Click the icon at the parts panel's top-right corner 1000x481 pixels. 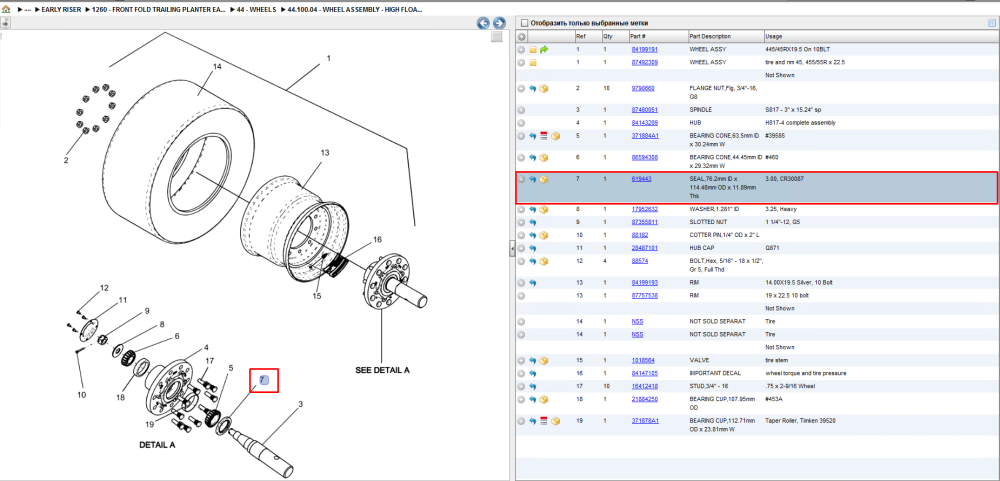coord(992,23)
